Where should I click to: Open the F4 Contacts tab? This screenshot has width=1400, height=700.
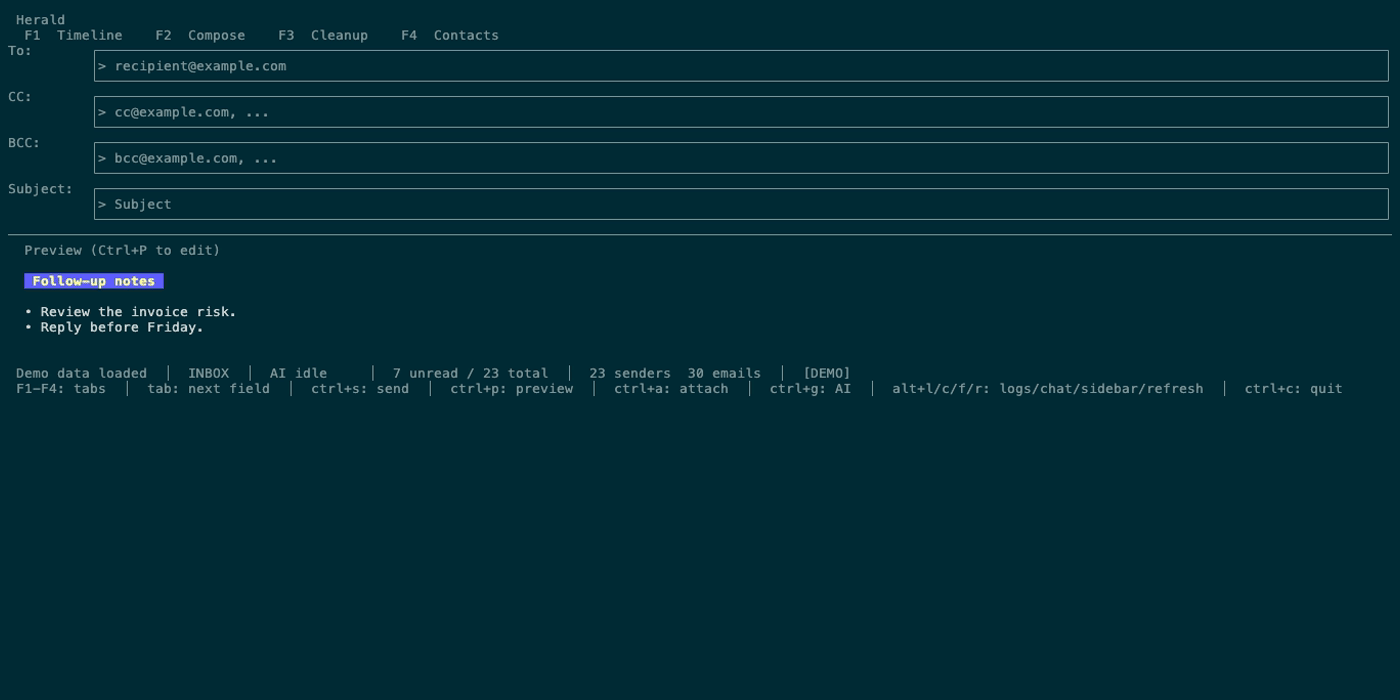[450, 35]
